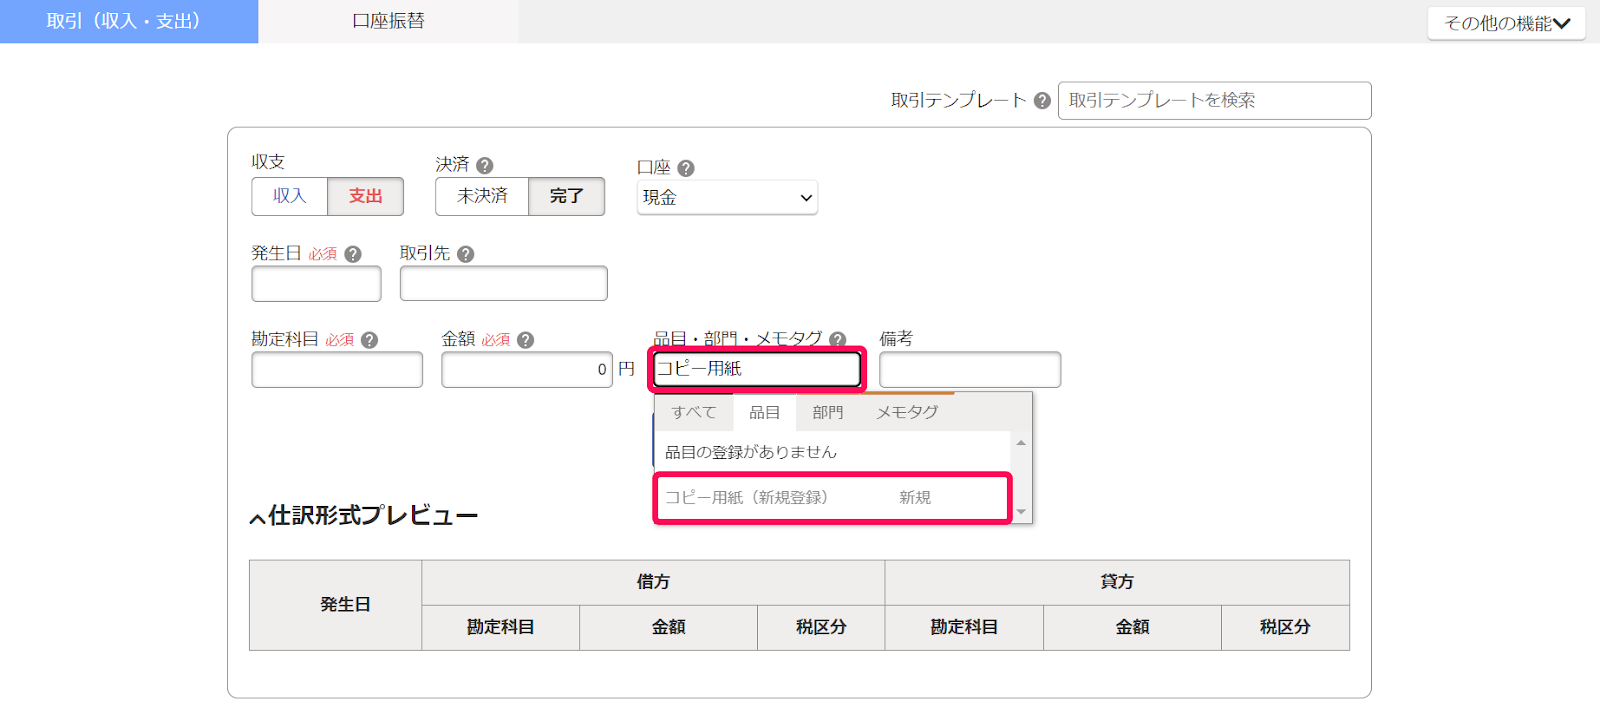Show help icon for 口座

coord(686,168)
